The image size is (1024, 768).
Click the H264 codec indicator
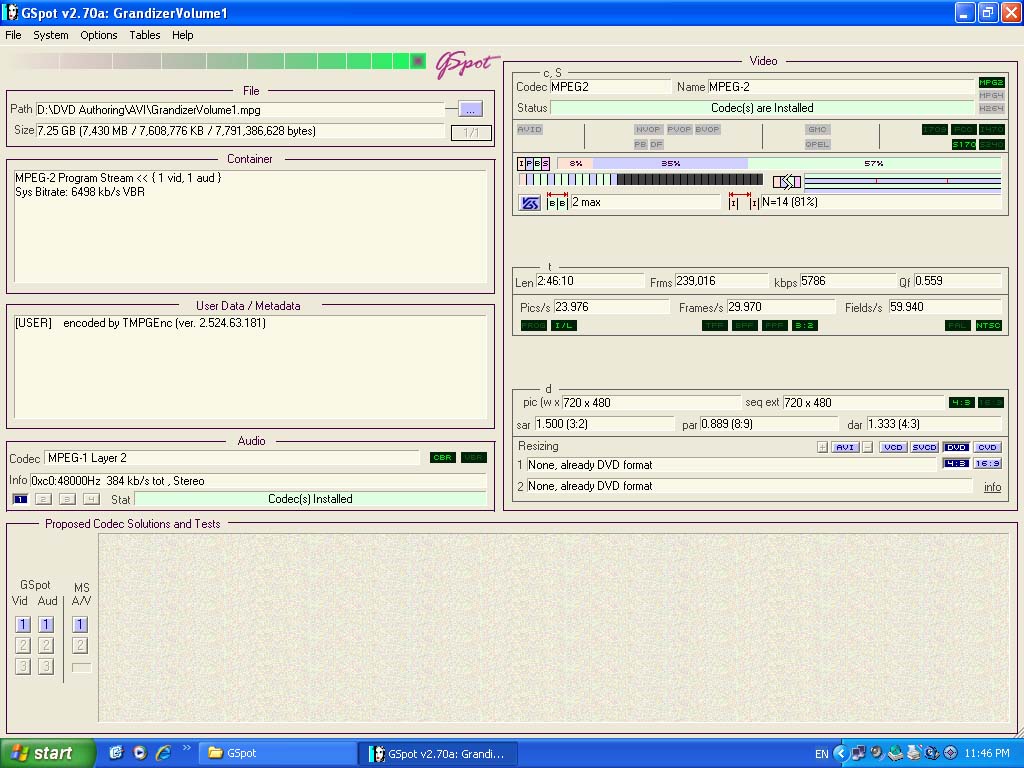point(991,108)
